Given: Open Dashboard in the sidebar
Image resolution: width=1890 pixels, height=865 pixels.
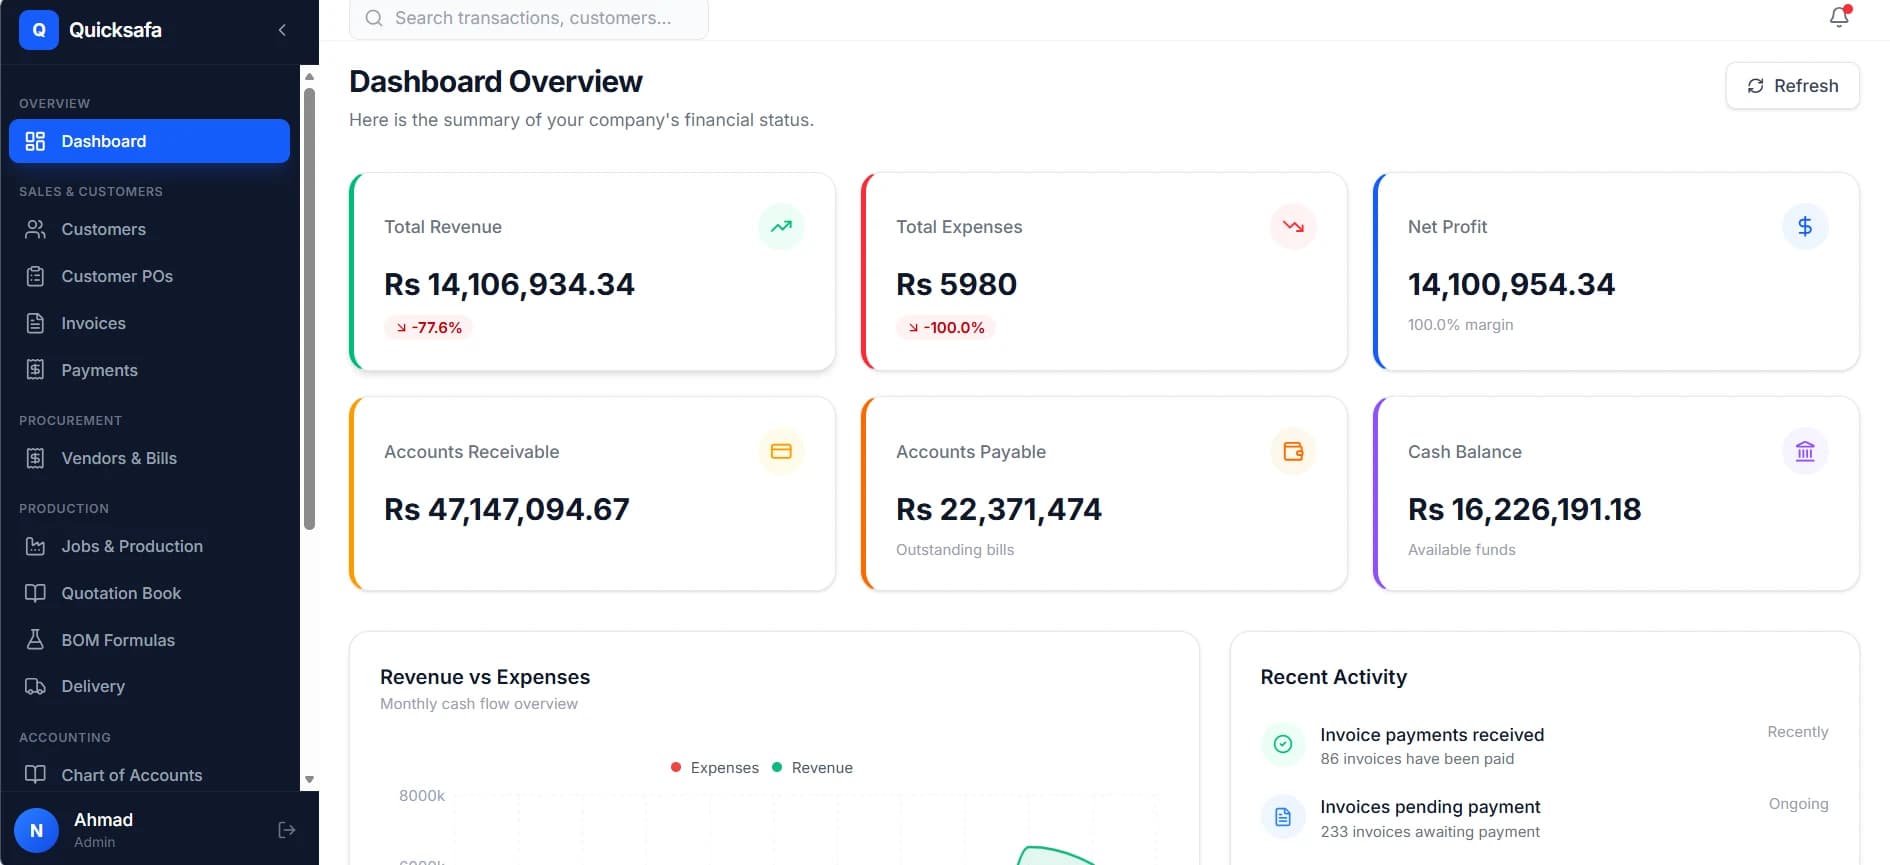Looking at the screenshot, I should point(149,141).
